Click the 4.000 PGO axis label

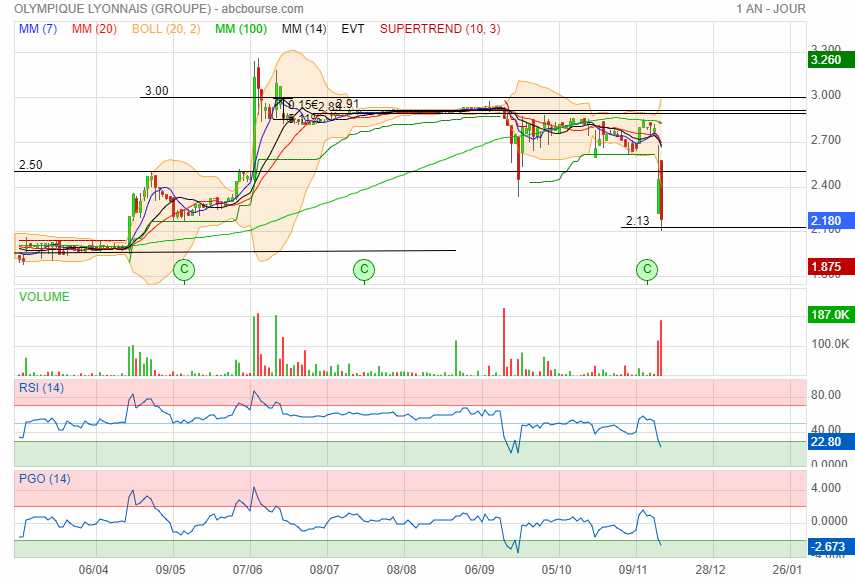tap(826, 488)
